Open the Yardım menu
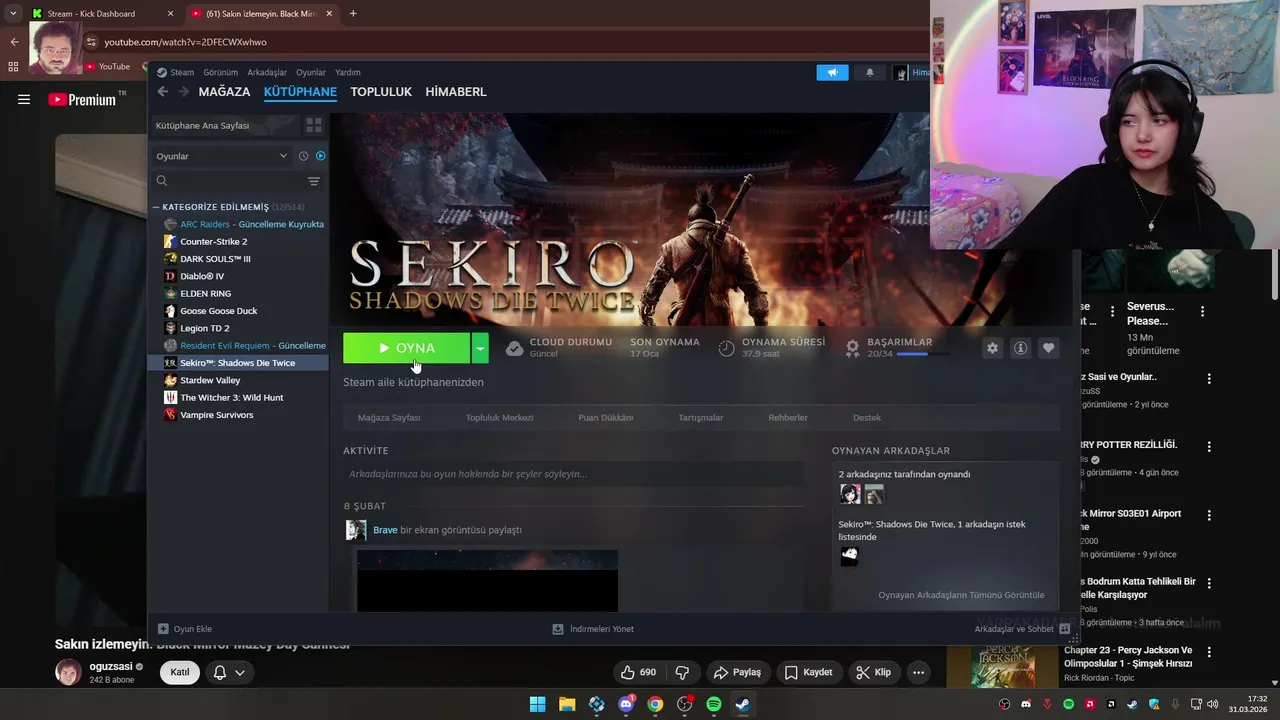 (x=347, y=72)
